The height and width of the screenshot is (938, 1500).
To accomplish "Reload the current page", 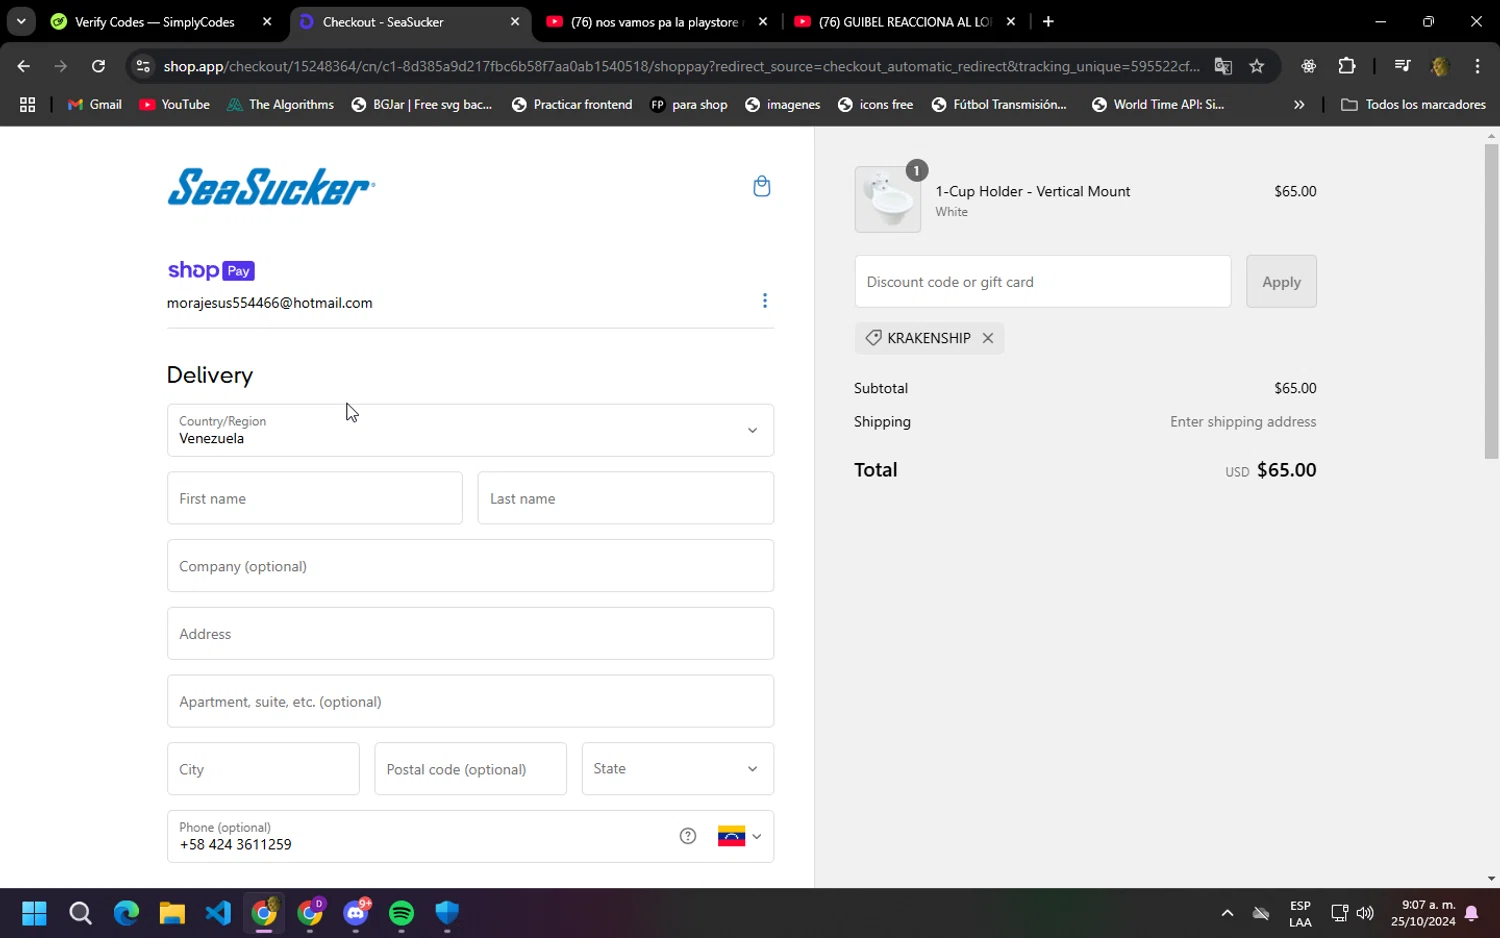I will tap(98, 66).
